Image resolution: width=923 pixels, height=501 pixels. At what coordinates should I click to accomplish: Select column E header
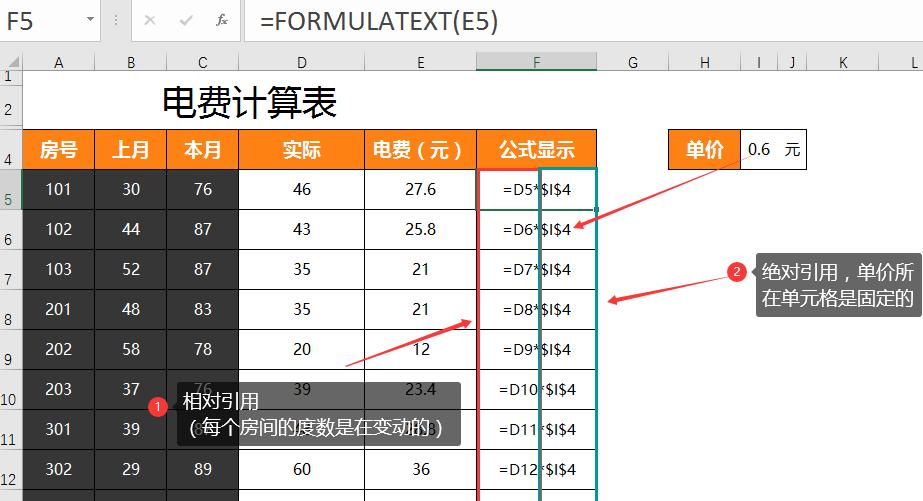tap(420, 62)
